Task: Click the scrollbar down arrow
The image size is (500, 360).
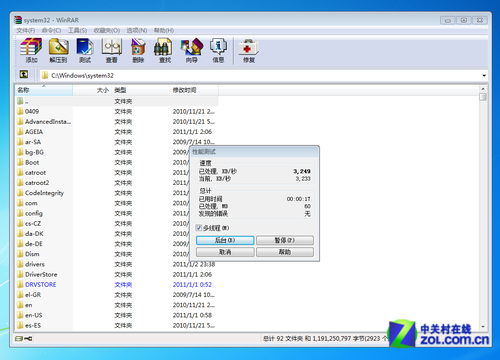Action: 483,327
